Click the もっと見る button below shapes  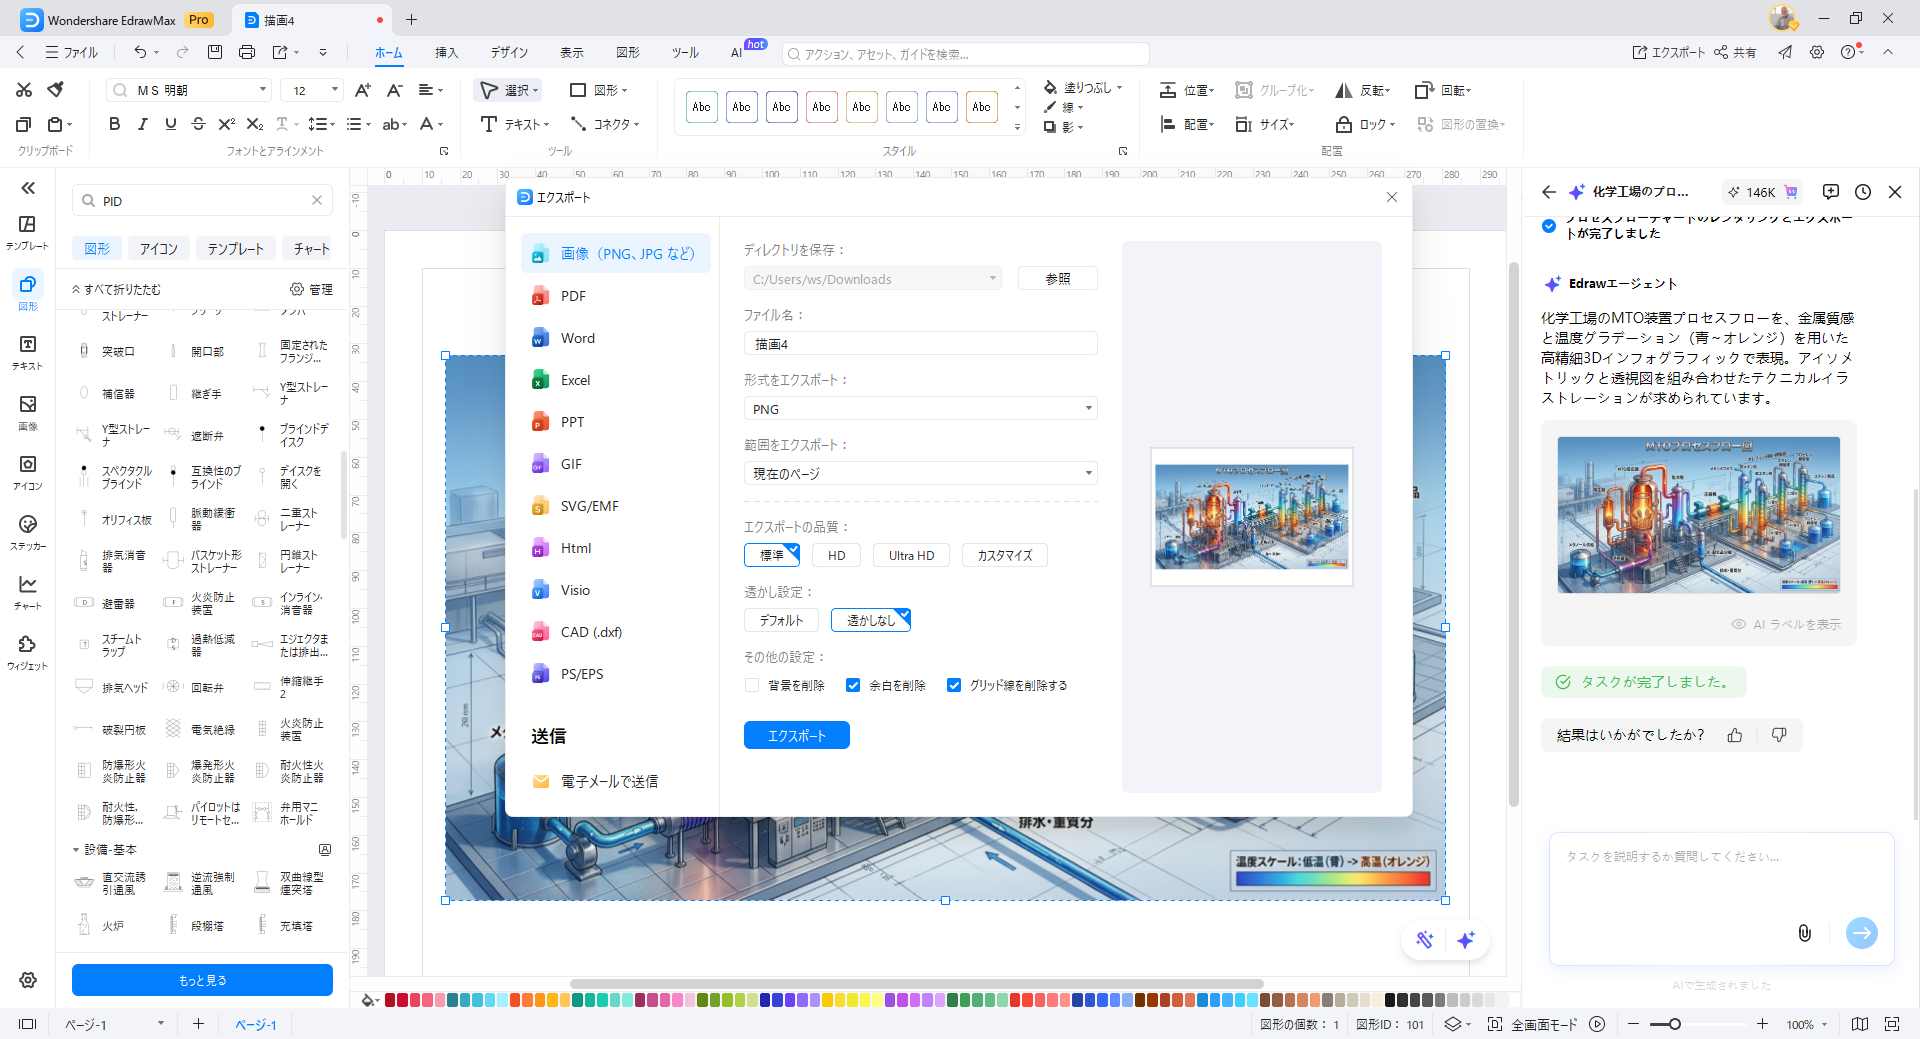pos(200,980)
